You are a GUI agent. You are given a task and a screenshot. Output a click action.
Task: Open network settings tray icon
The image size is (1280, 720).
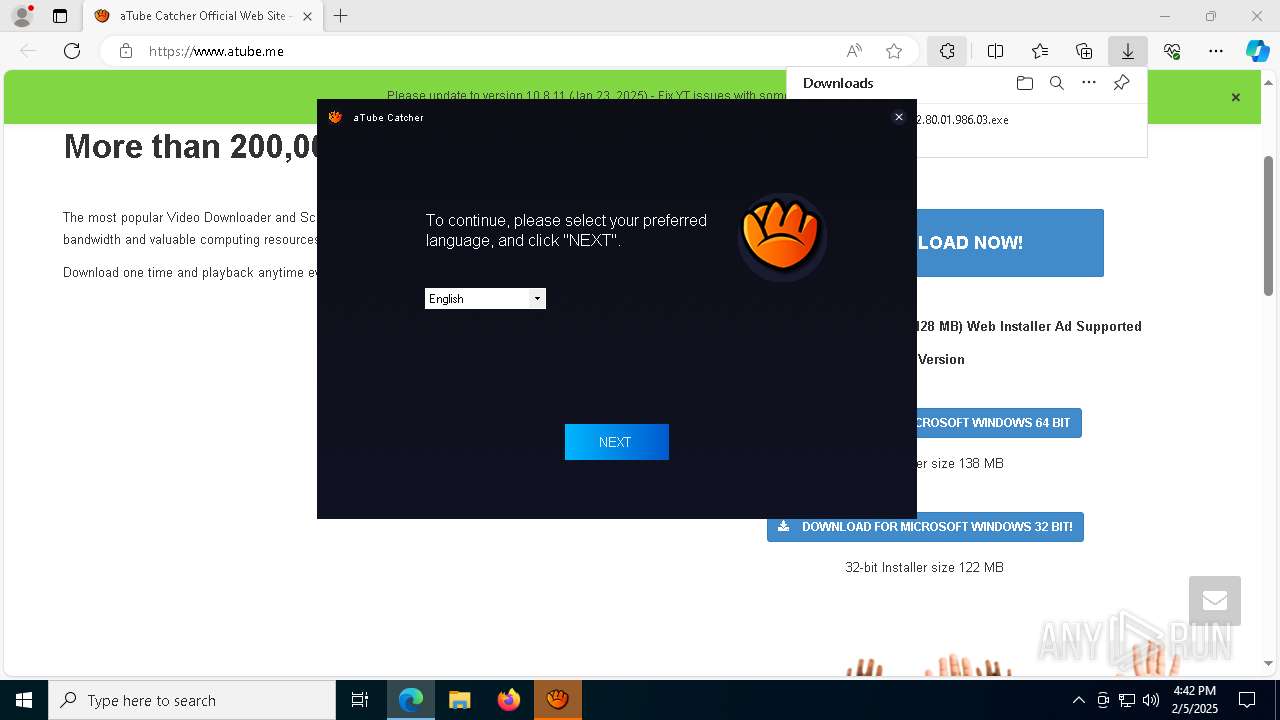tap(1127, 700)
